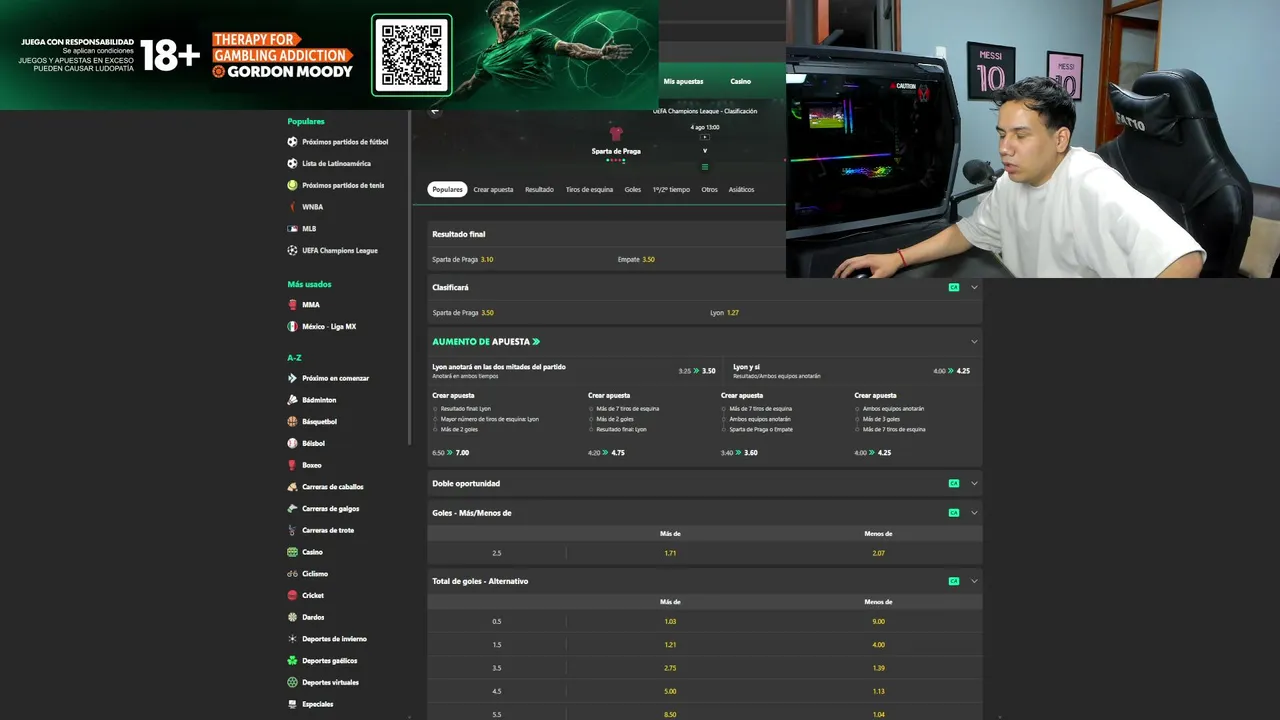Screen dimensions: 1280x720
Task: Collapse the Total de goles - Alternativo market
Action: point(975,581)
